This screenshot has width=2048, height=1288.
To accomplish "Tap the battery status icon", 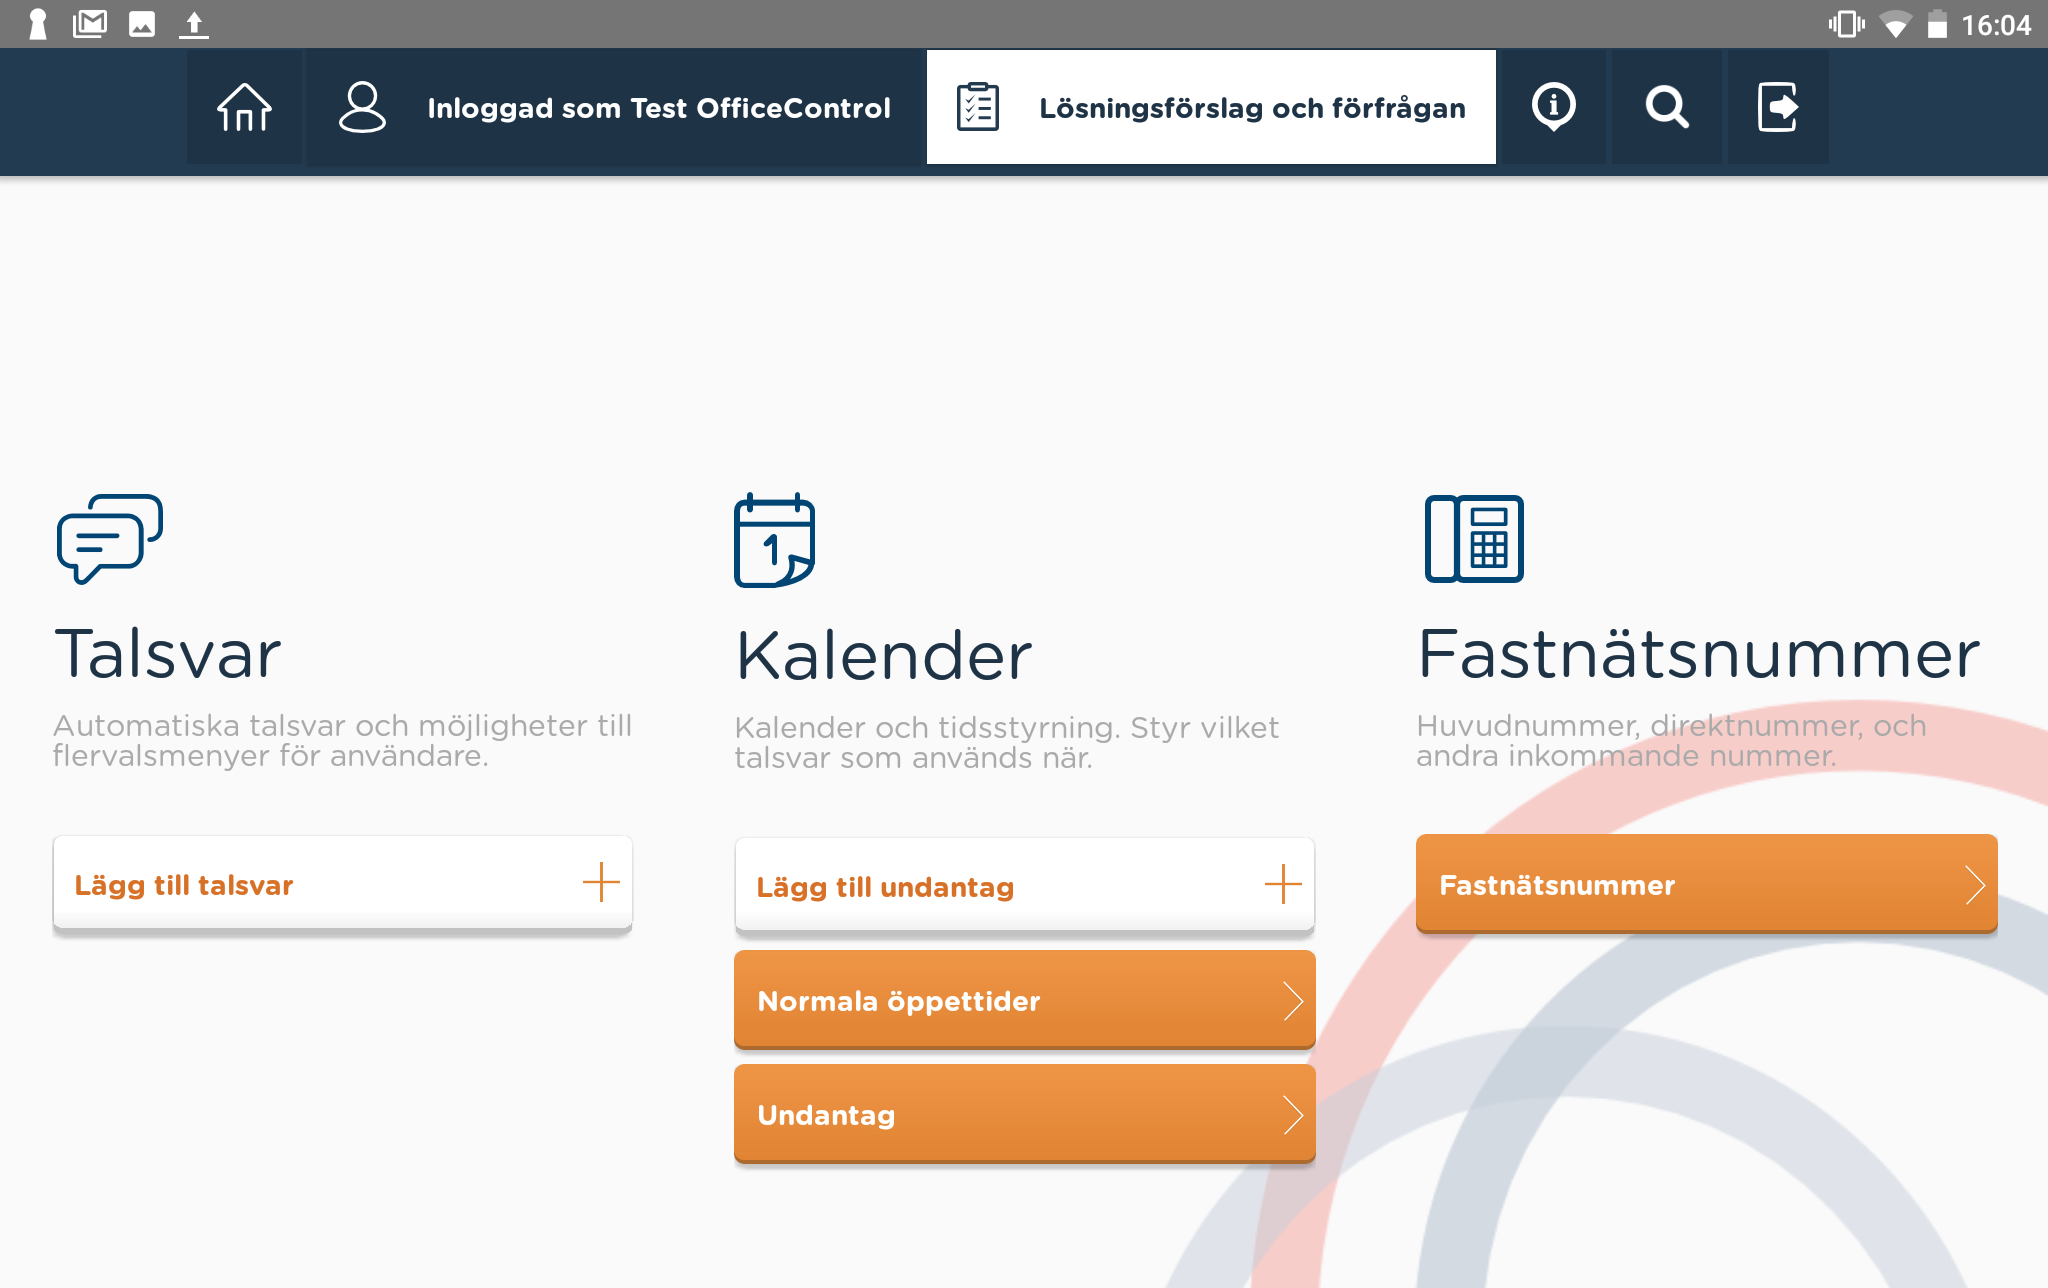I will pos(1938,24).
